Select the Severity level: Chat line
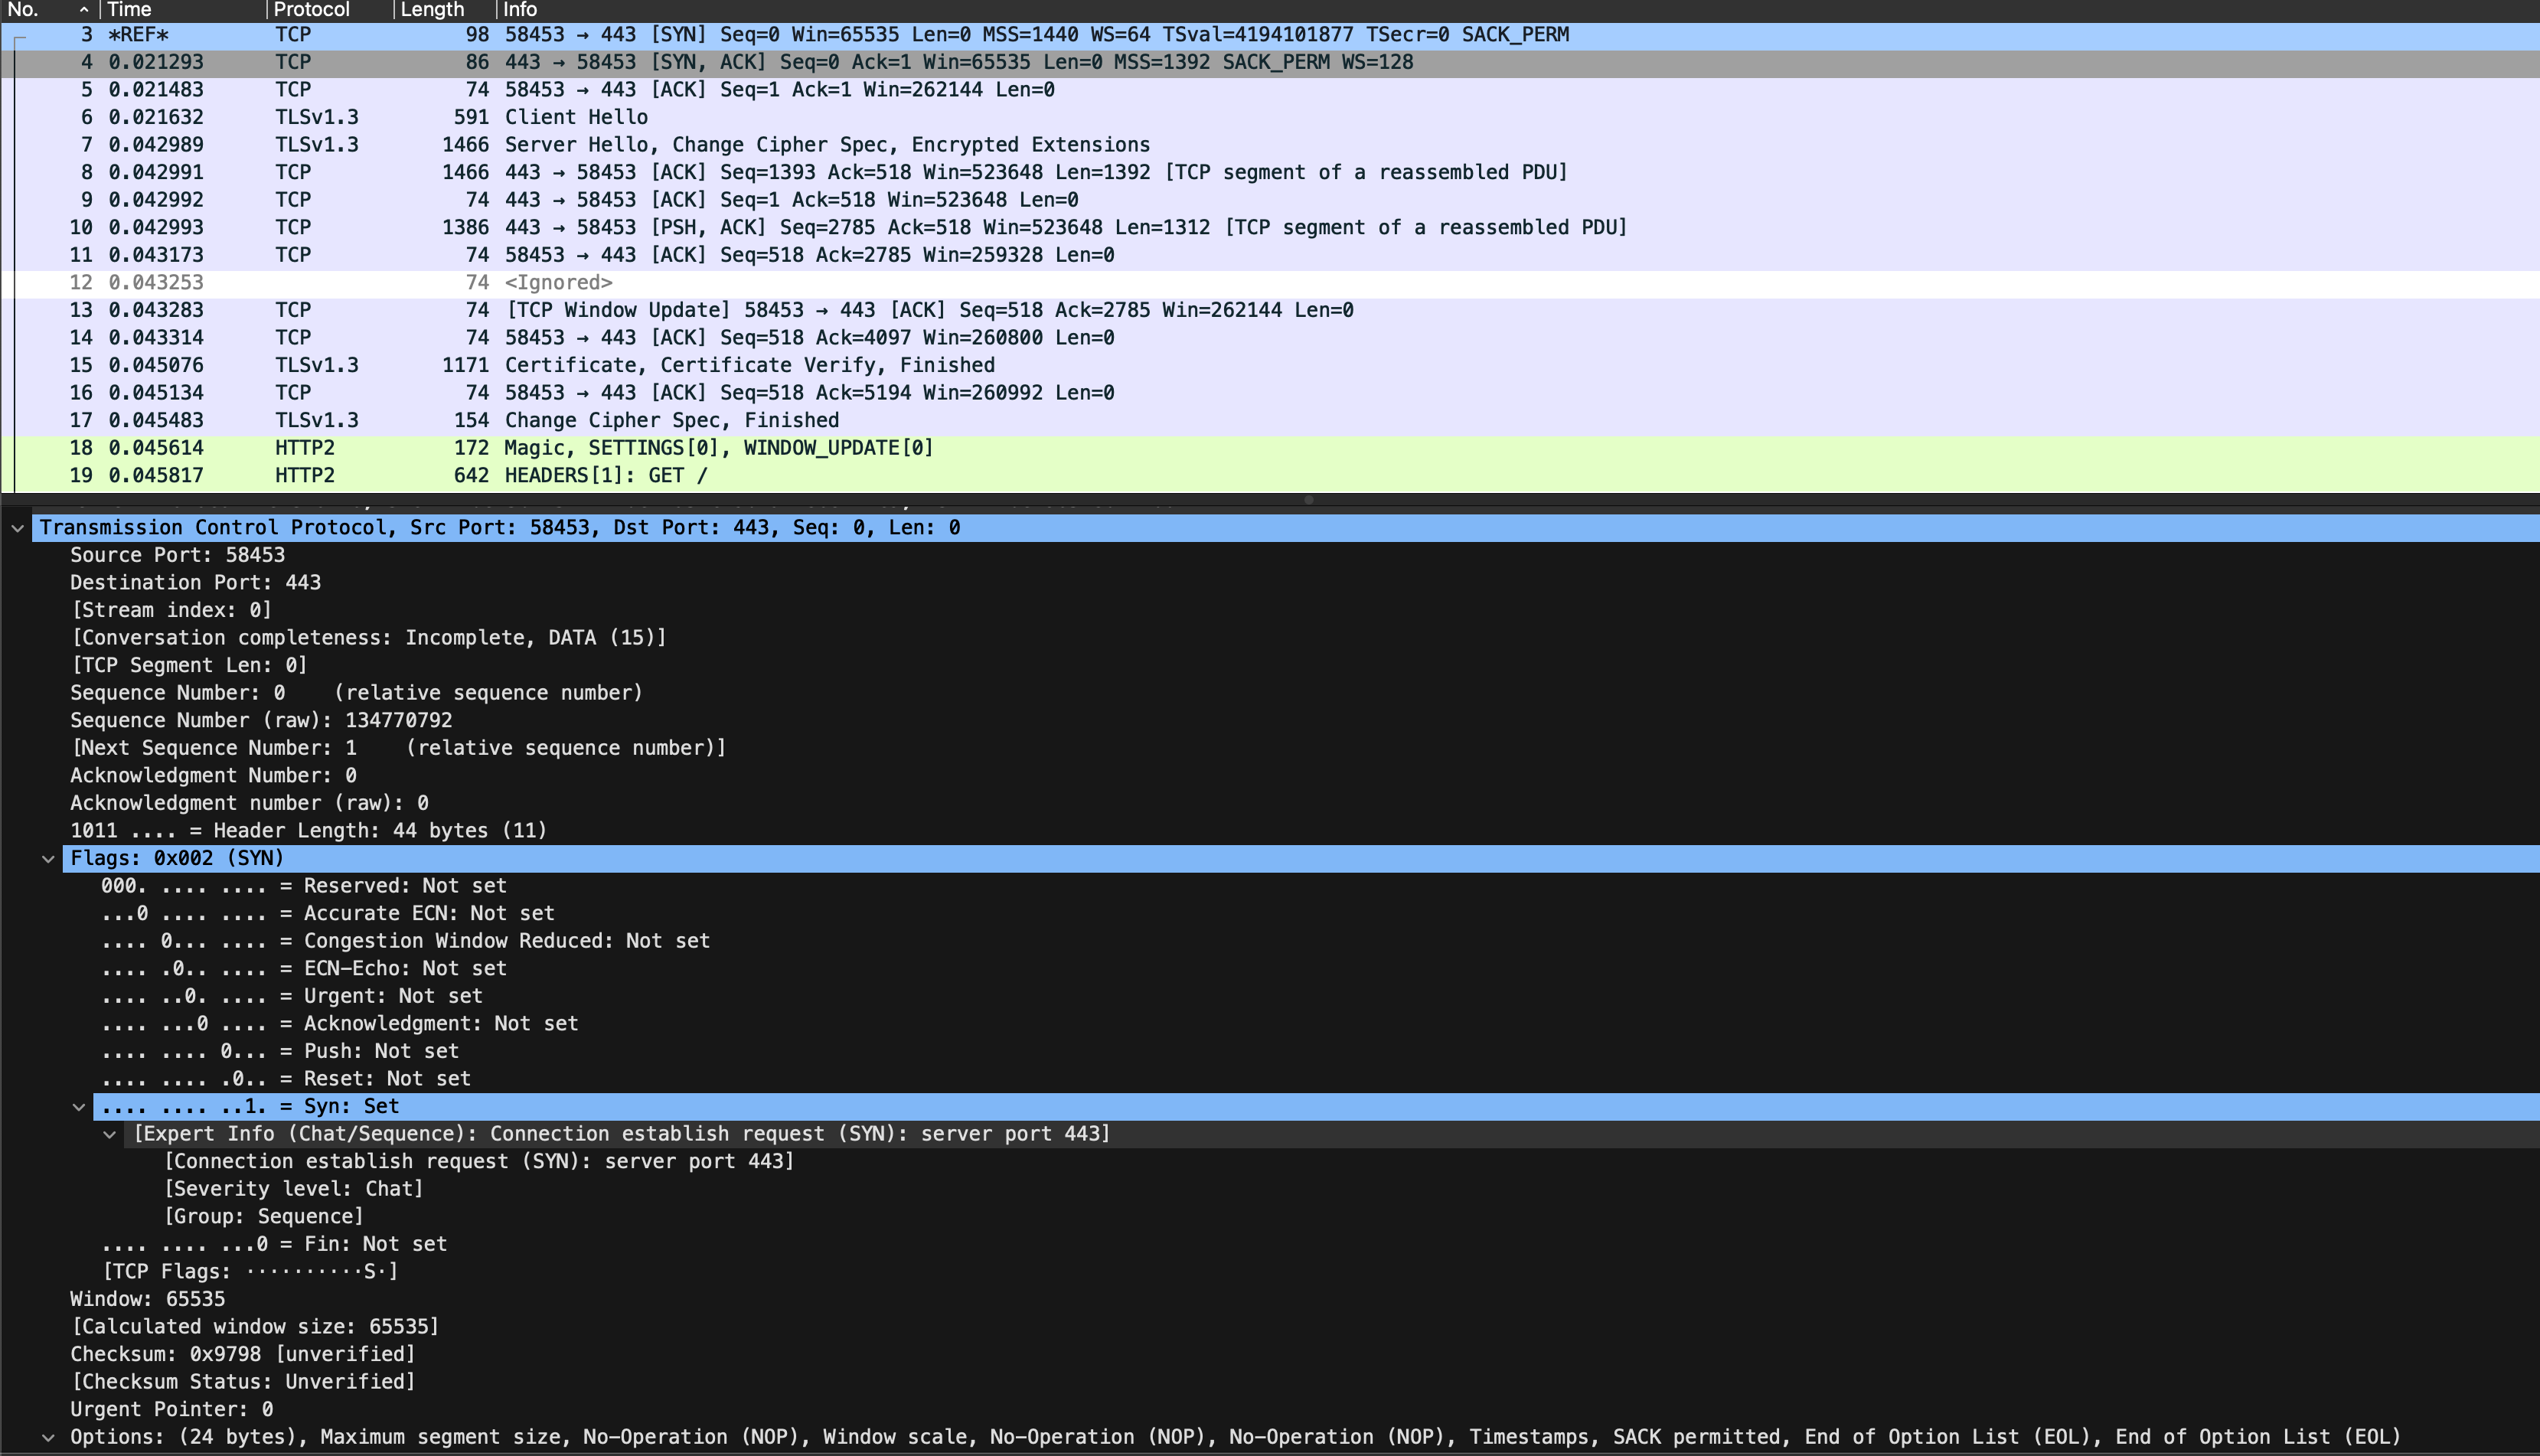The height and width of the screenshot is (1456, 2540). tap(294, 1190)
